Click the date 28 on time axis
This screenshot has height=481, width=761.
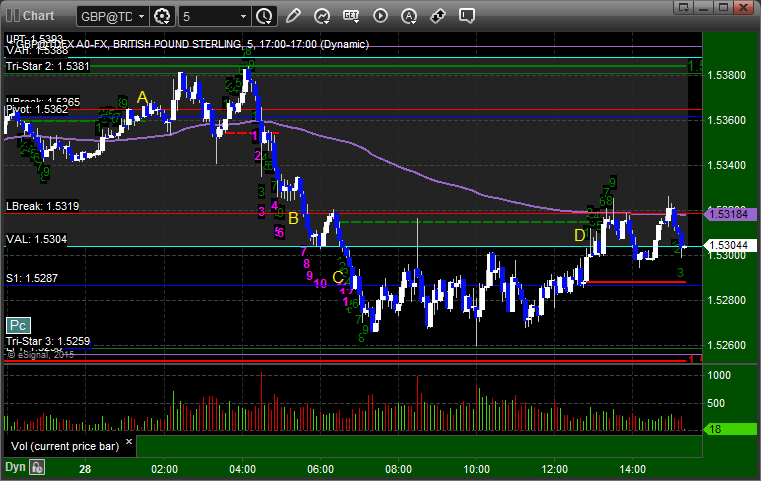pos(85,469)
